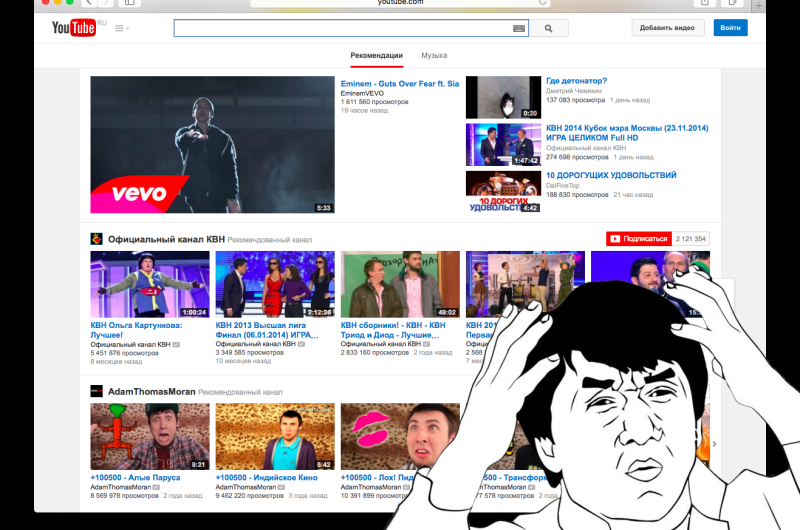The height and width of the screenshot is (530, 800).
Task: Switch to the Музыка tab
Action: pyautogui.click(x=434, y=56)
